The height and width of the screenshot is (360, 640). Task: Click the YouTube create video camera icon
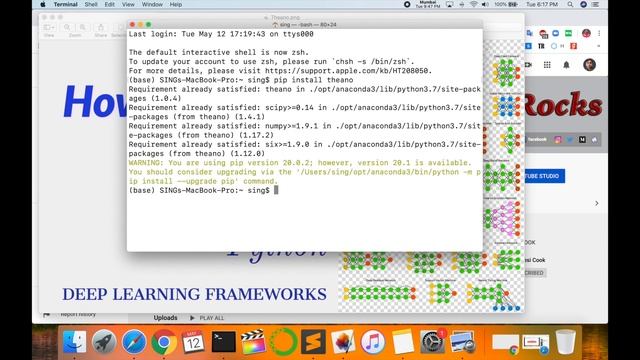528,65
